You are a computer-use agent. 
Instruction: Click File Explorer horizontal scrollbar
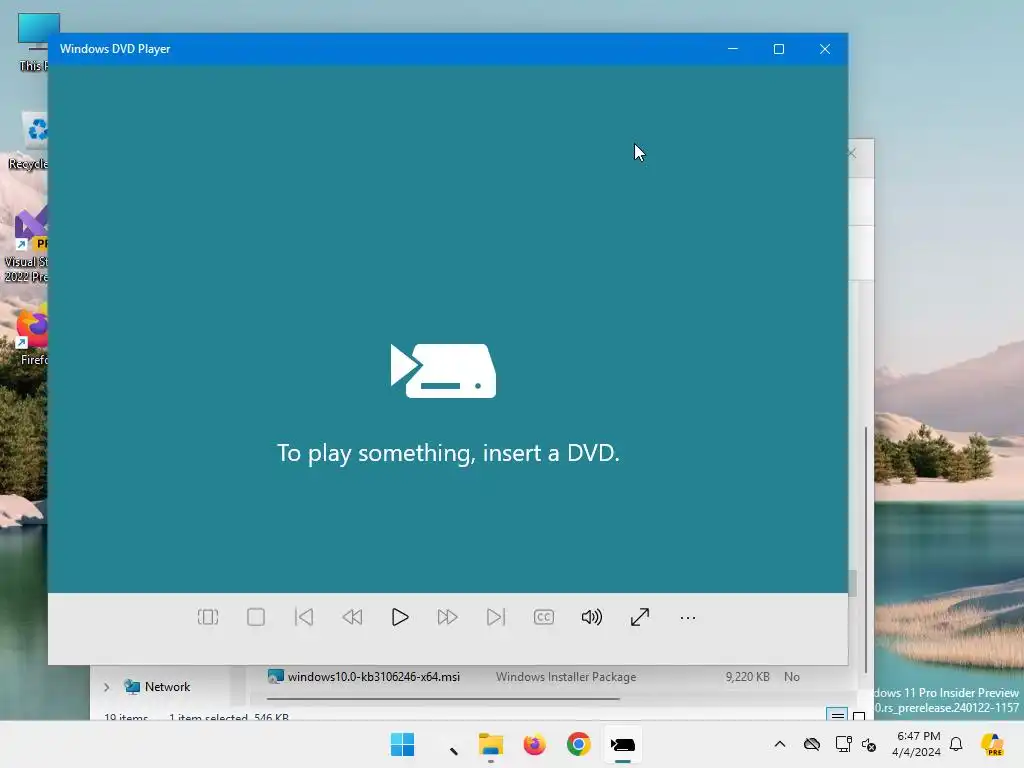443,699
